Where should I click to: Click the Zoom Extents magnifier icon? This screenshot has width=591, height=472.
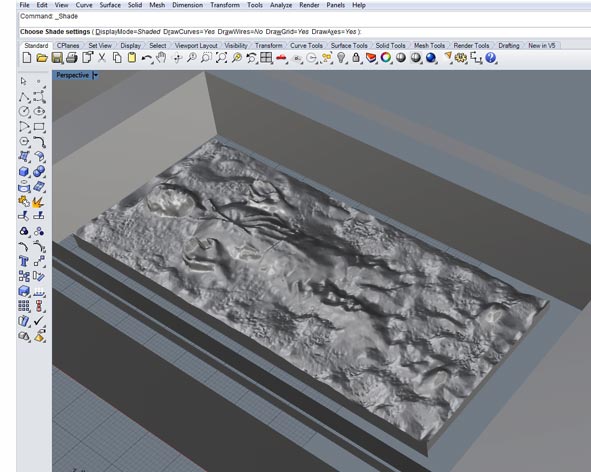(x=221, y=58)
